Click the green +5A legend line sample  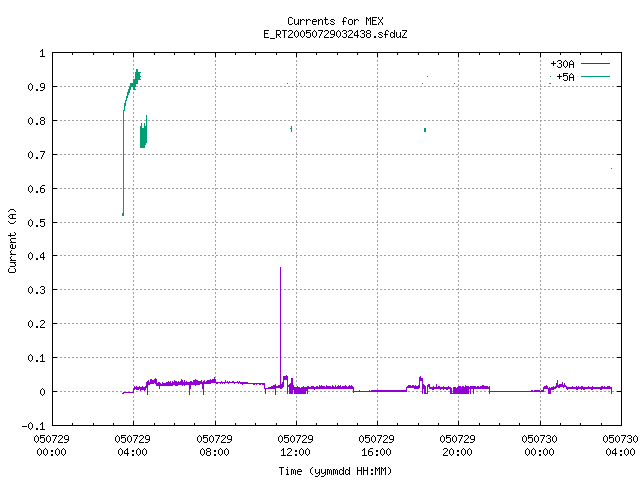[x=595, y=76]
